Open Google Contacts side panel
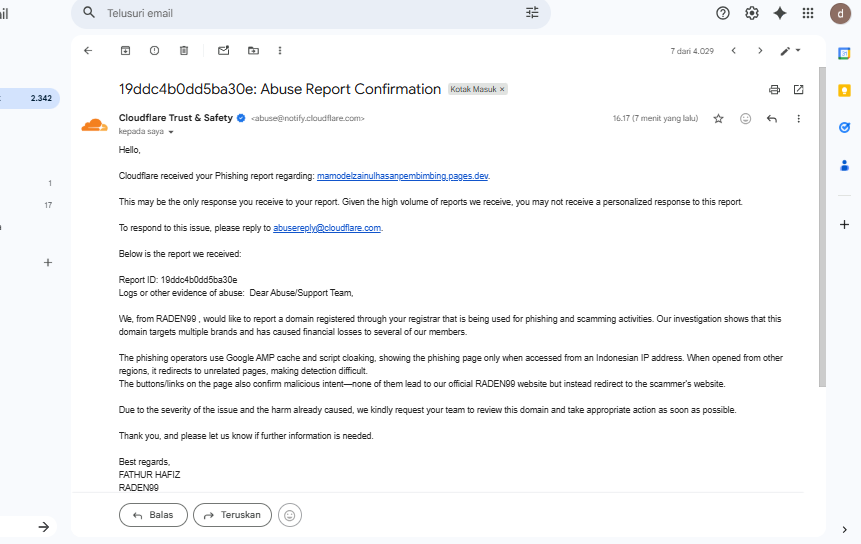Viewport: 861px width, 544px height. [x=844, y=165]
